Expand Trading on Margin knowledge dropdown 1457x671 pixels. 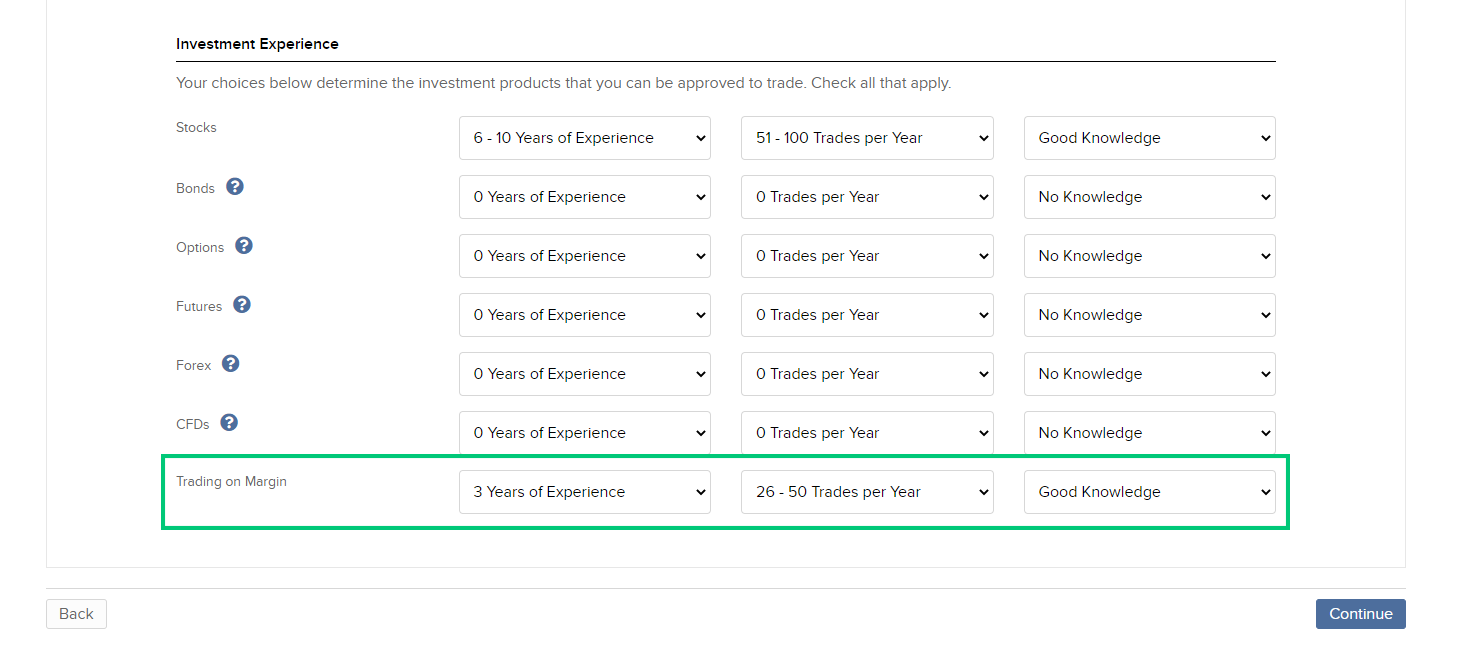(1150, 492)
